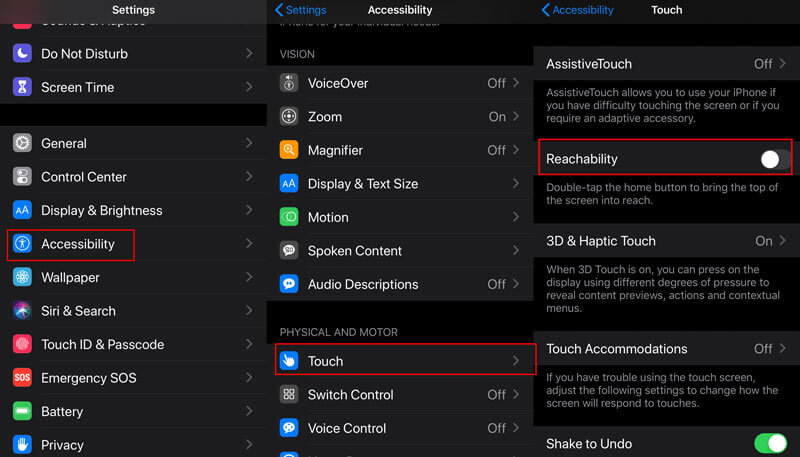Screen dimensions: 800x457
Task: Select the Wallpaper settings entry
Action: (133, 277)
